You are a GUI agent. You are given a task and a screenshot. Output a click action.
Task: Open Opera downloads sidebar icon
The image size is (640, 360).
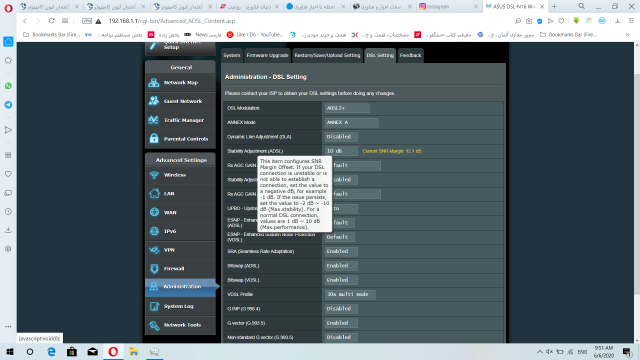click(x=8, y=230)
